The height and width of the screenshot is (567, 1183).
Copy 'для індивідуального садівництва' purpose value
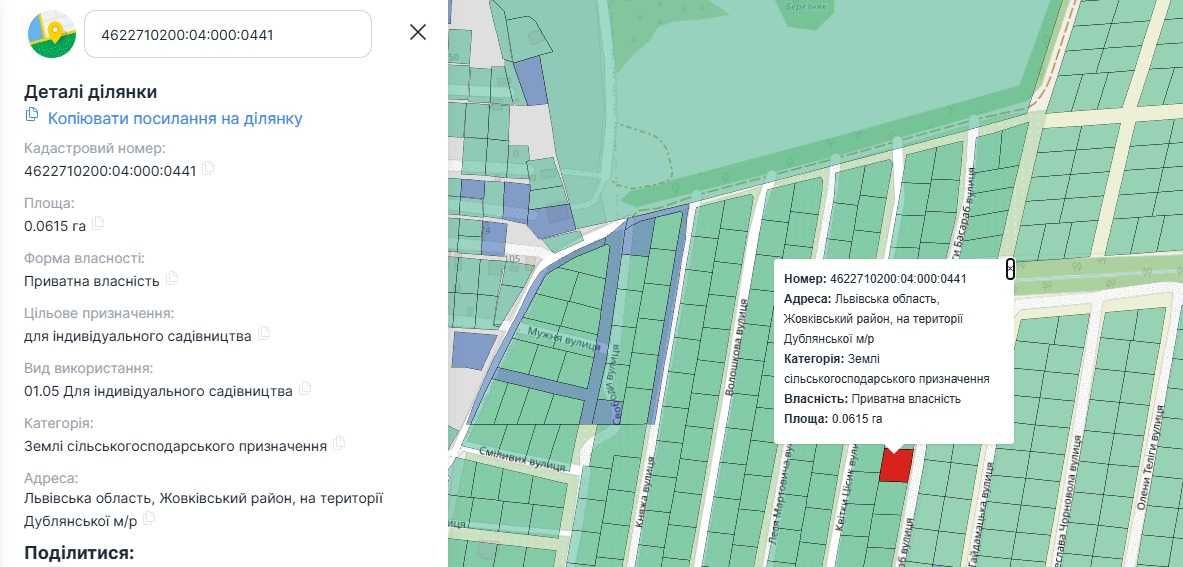coord(264,334)
